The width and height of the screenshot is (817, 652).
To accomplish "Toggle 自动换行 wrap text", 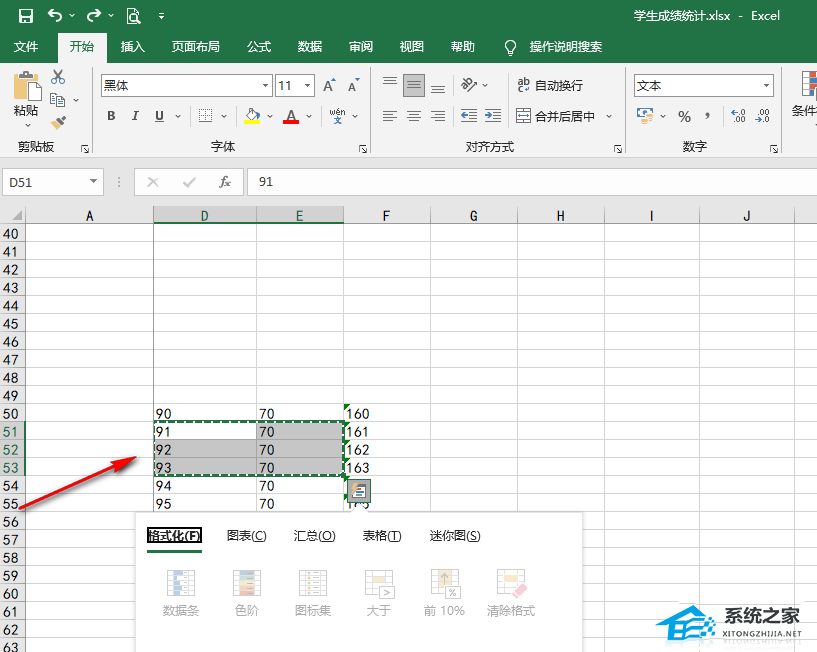I will pyautogui.click(x=549, y=86).
